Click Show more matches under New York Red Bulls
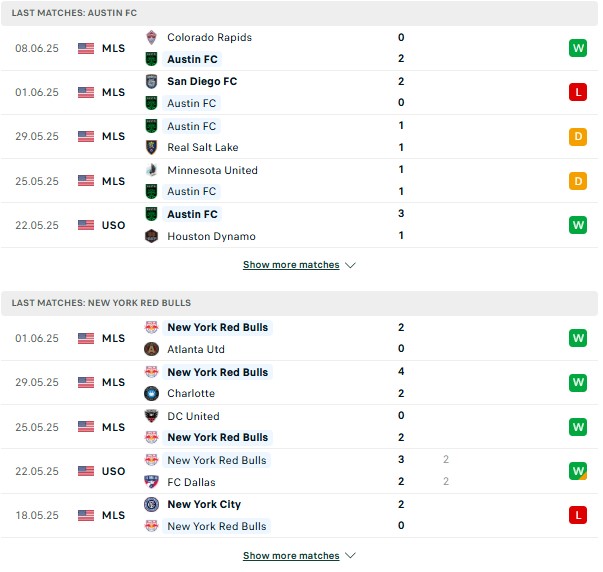The image size is (603, 572). (x=291, y=555)
